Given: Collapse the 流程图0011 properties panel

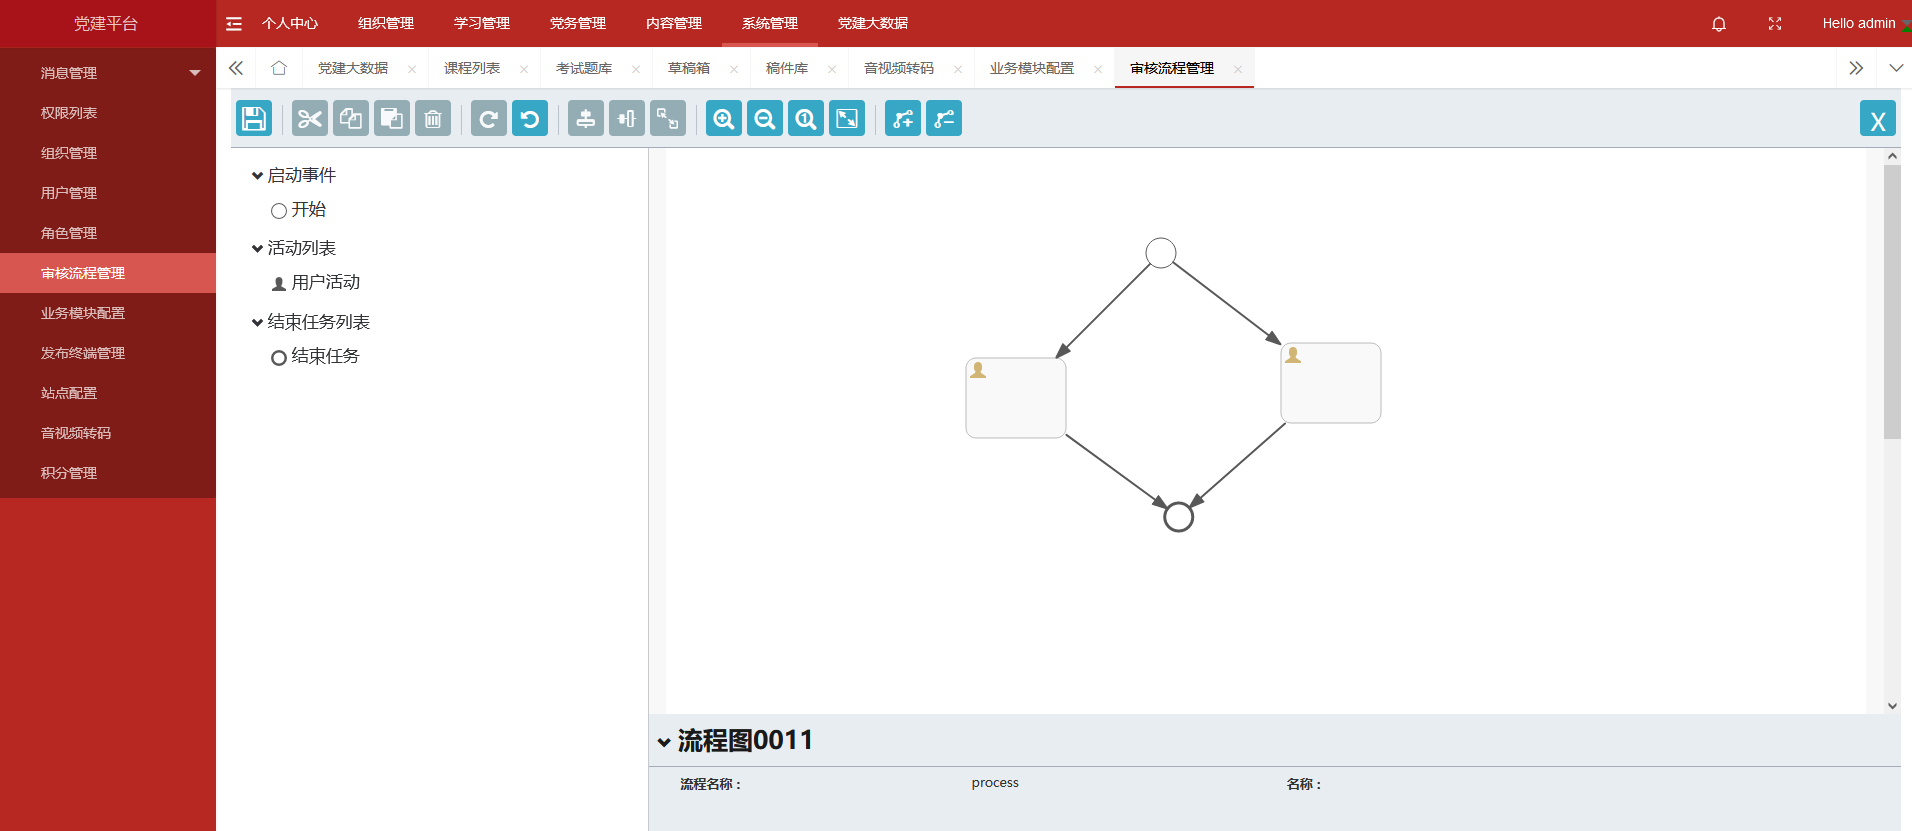Looking at the screenshot, I should pyautogui.click(x=664, y=742).
